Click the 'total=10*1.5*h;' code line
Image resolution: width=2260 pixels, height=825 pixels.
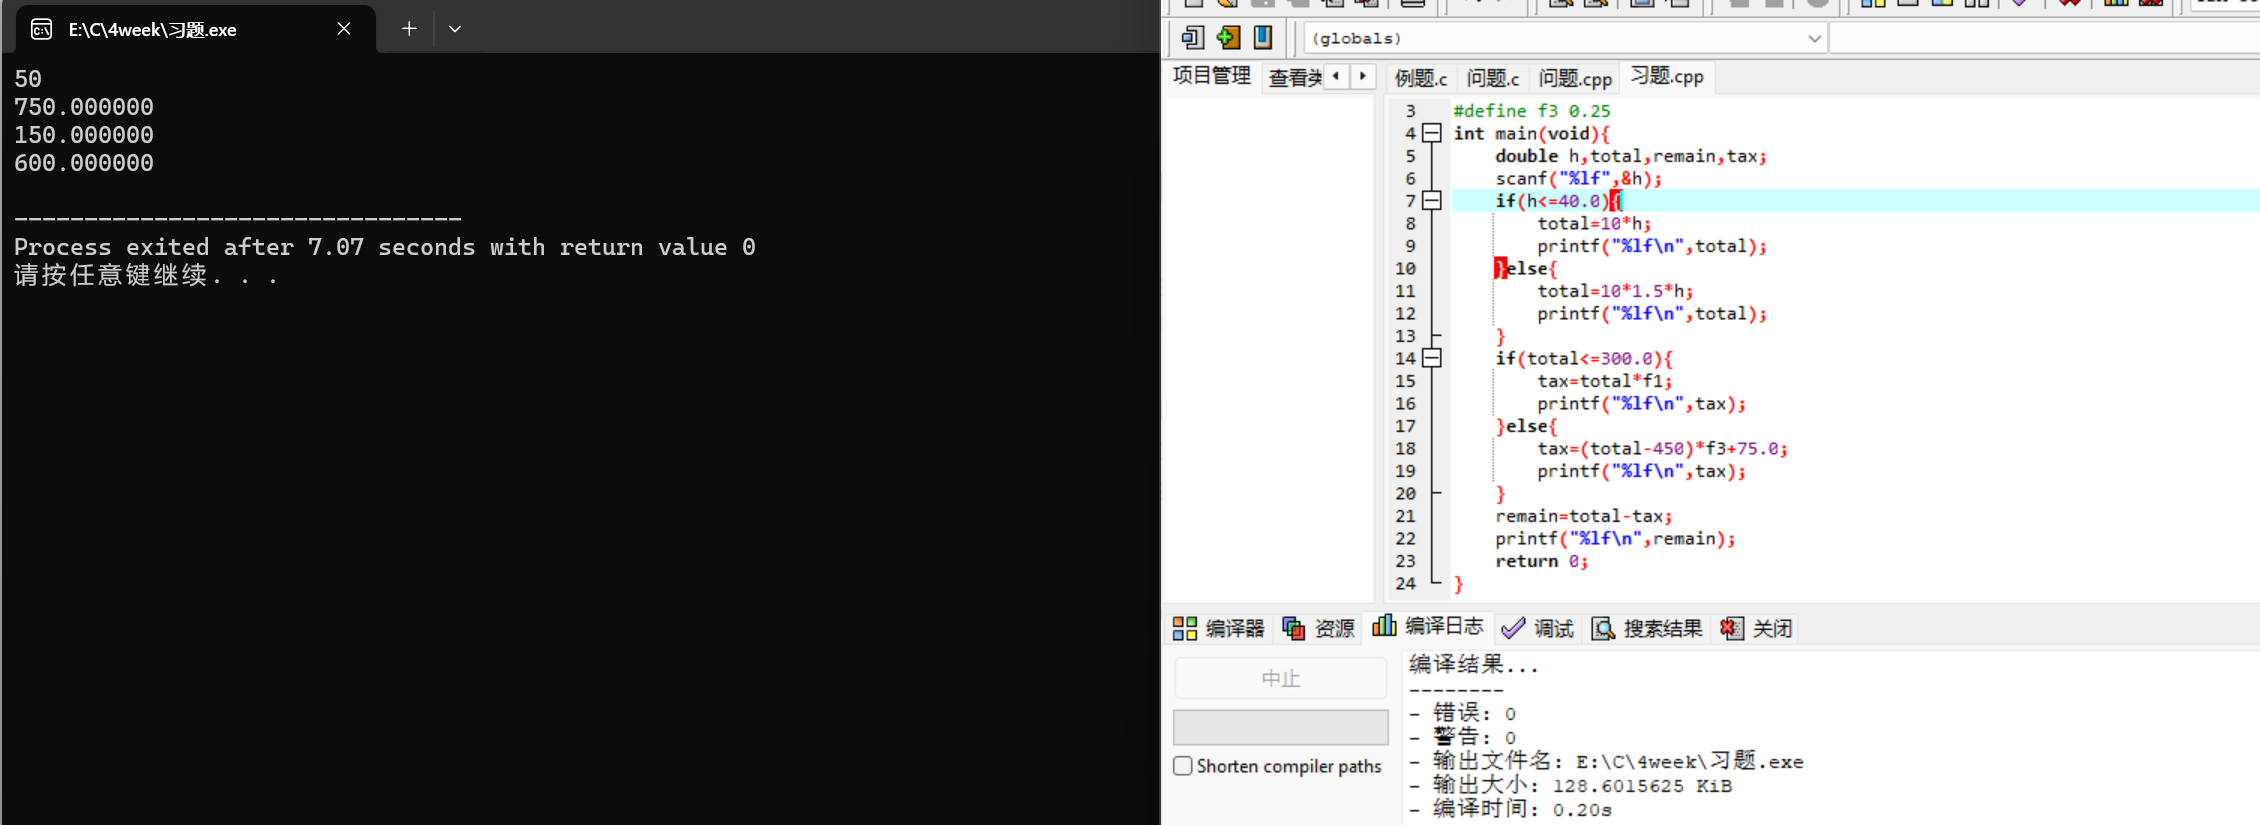[1615, 291]
